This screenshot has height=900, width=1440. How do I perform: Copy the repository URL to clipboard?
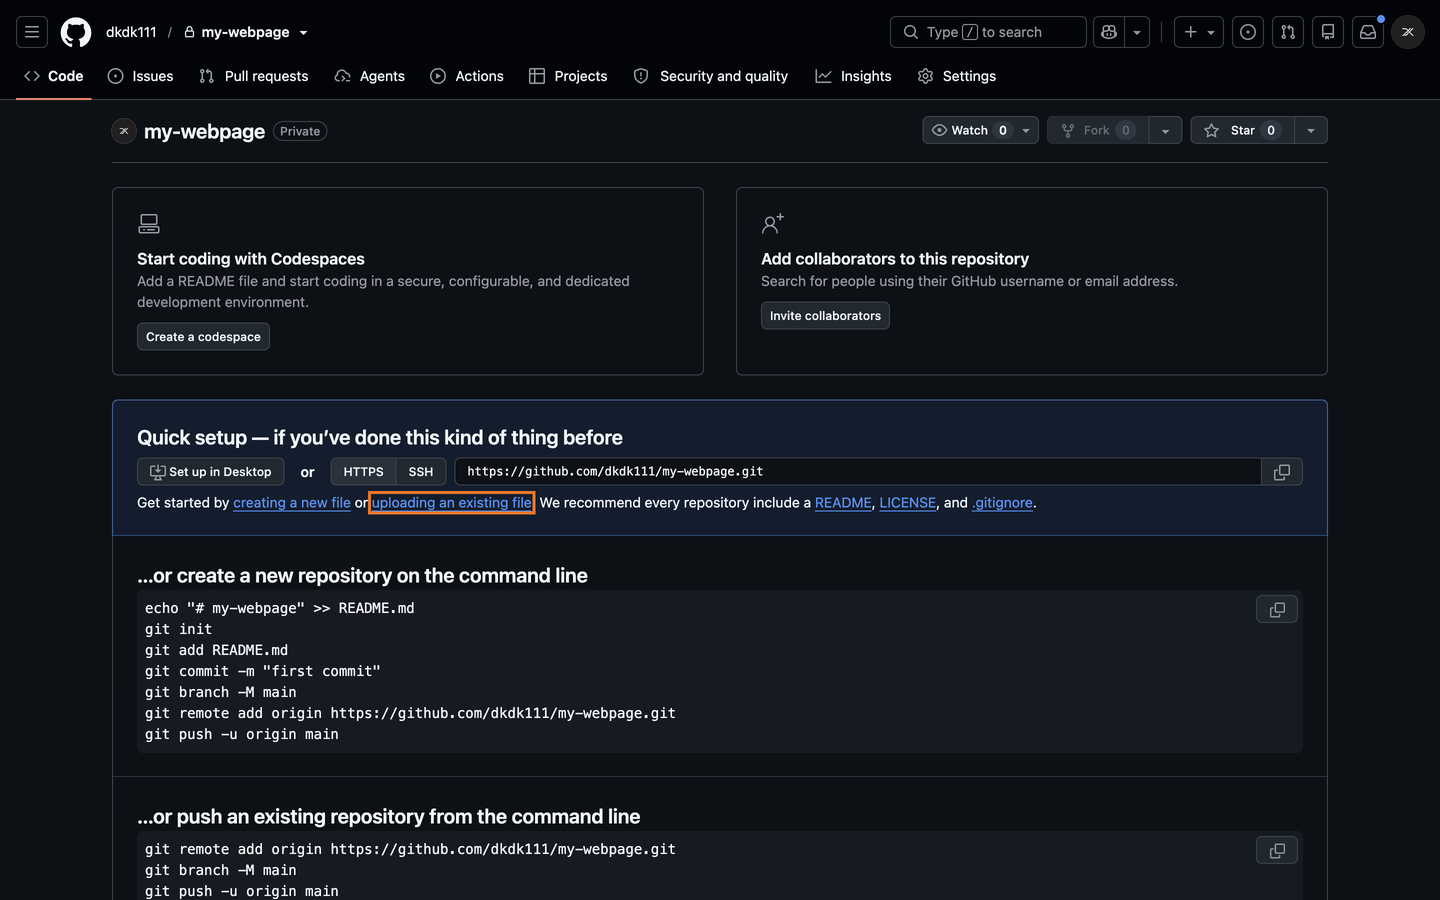click(1282, 472)
